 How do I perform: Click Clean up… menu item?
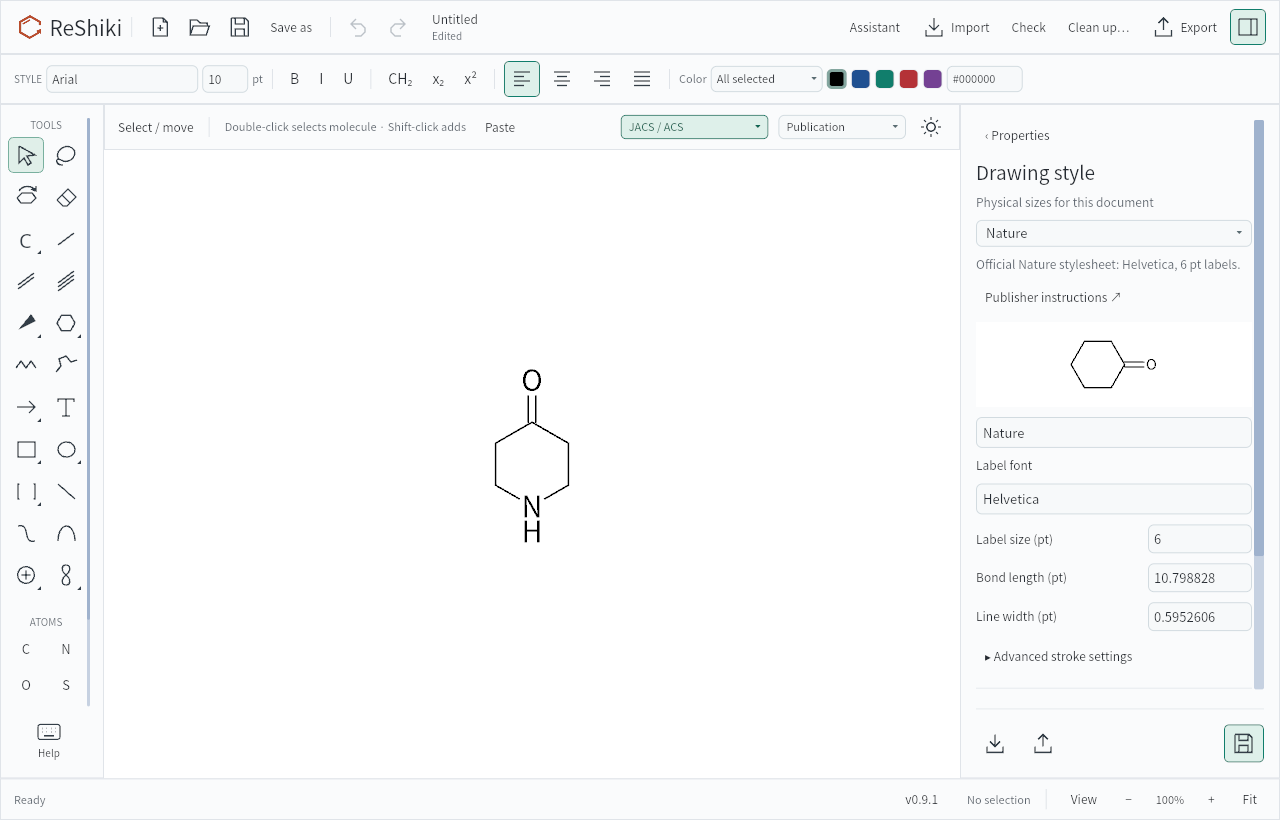click(1098, 27)
